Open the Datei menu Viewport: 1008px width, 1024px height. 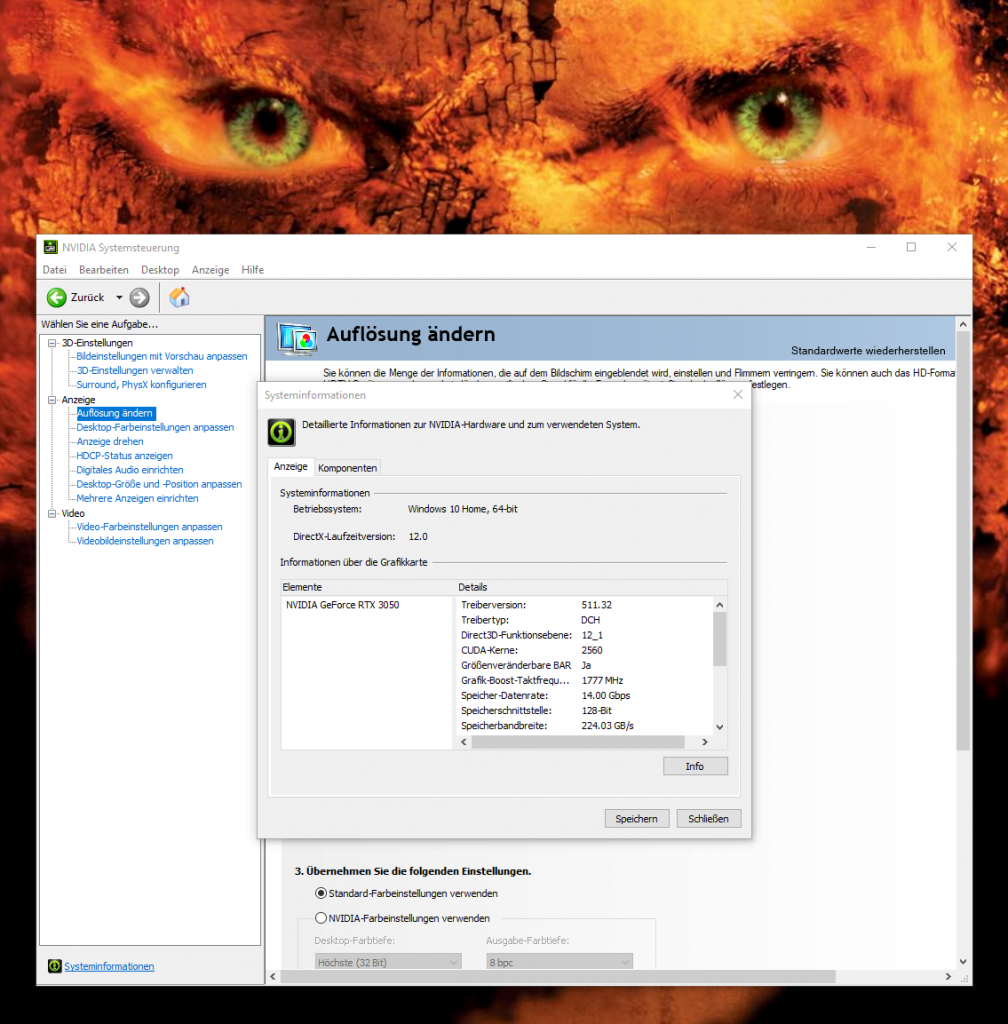coord(55,270)
